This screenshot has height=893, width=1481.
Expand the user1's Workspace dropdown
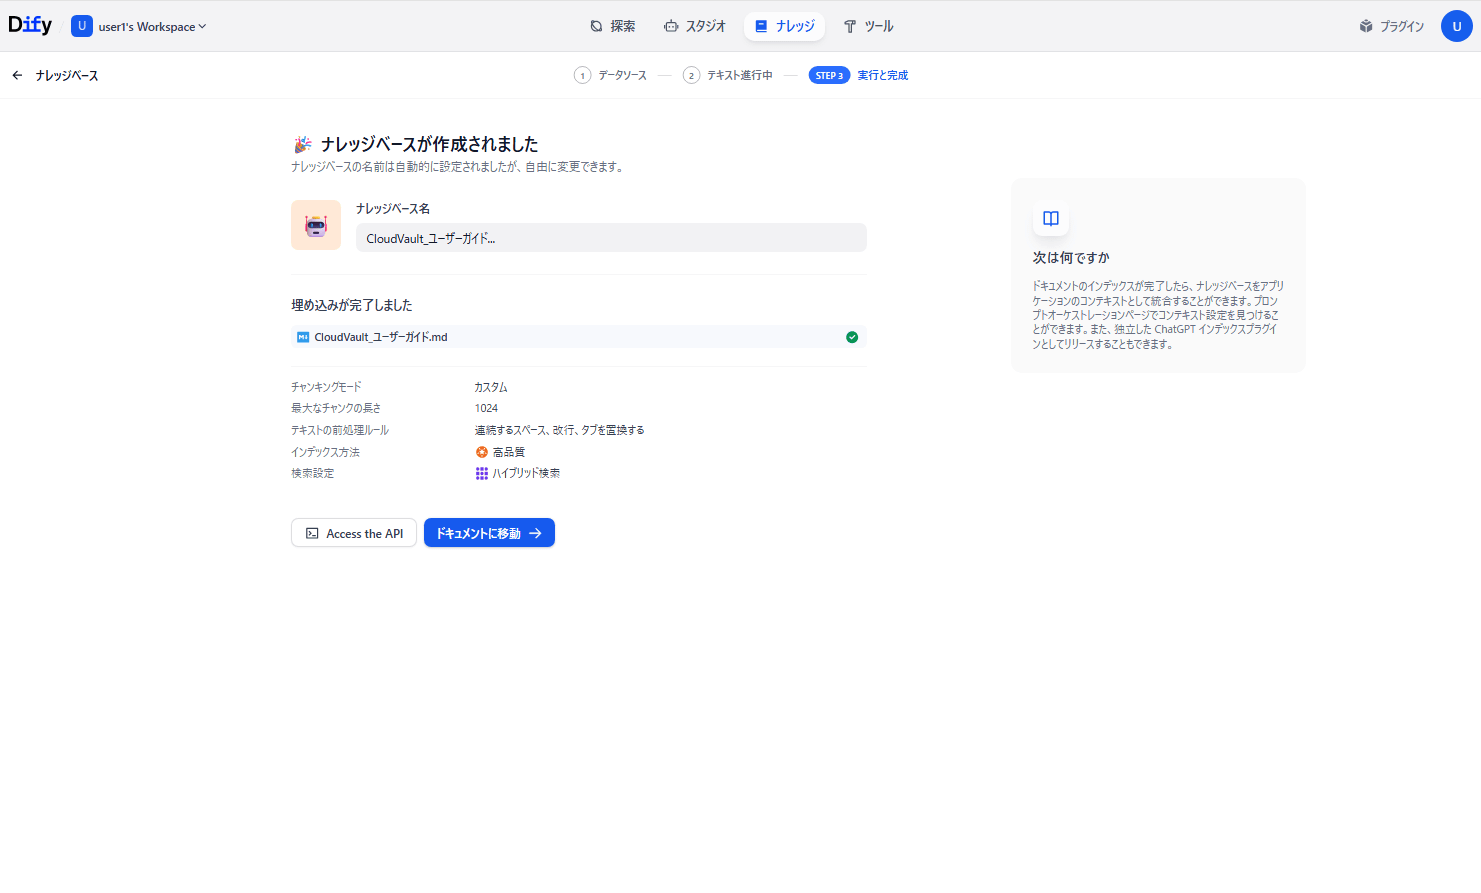pyautogui.click(x=152, y=27)
